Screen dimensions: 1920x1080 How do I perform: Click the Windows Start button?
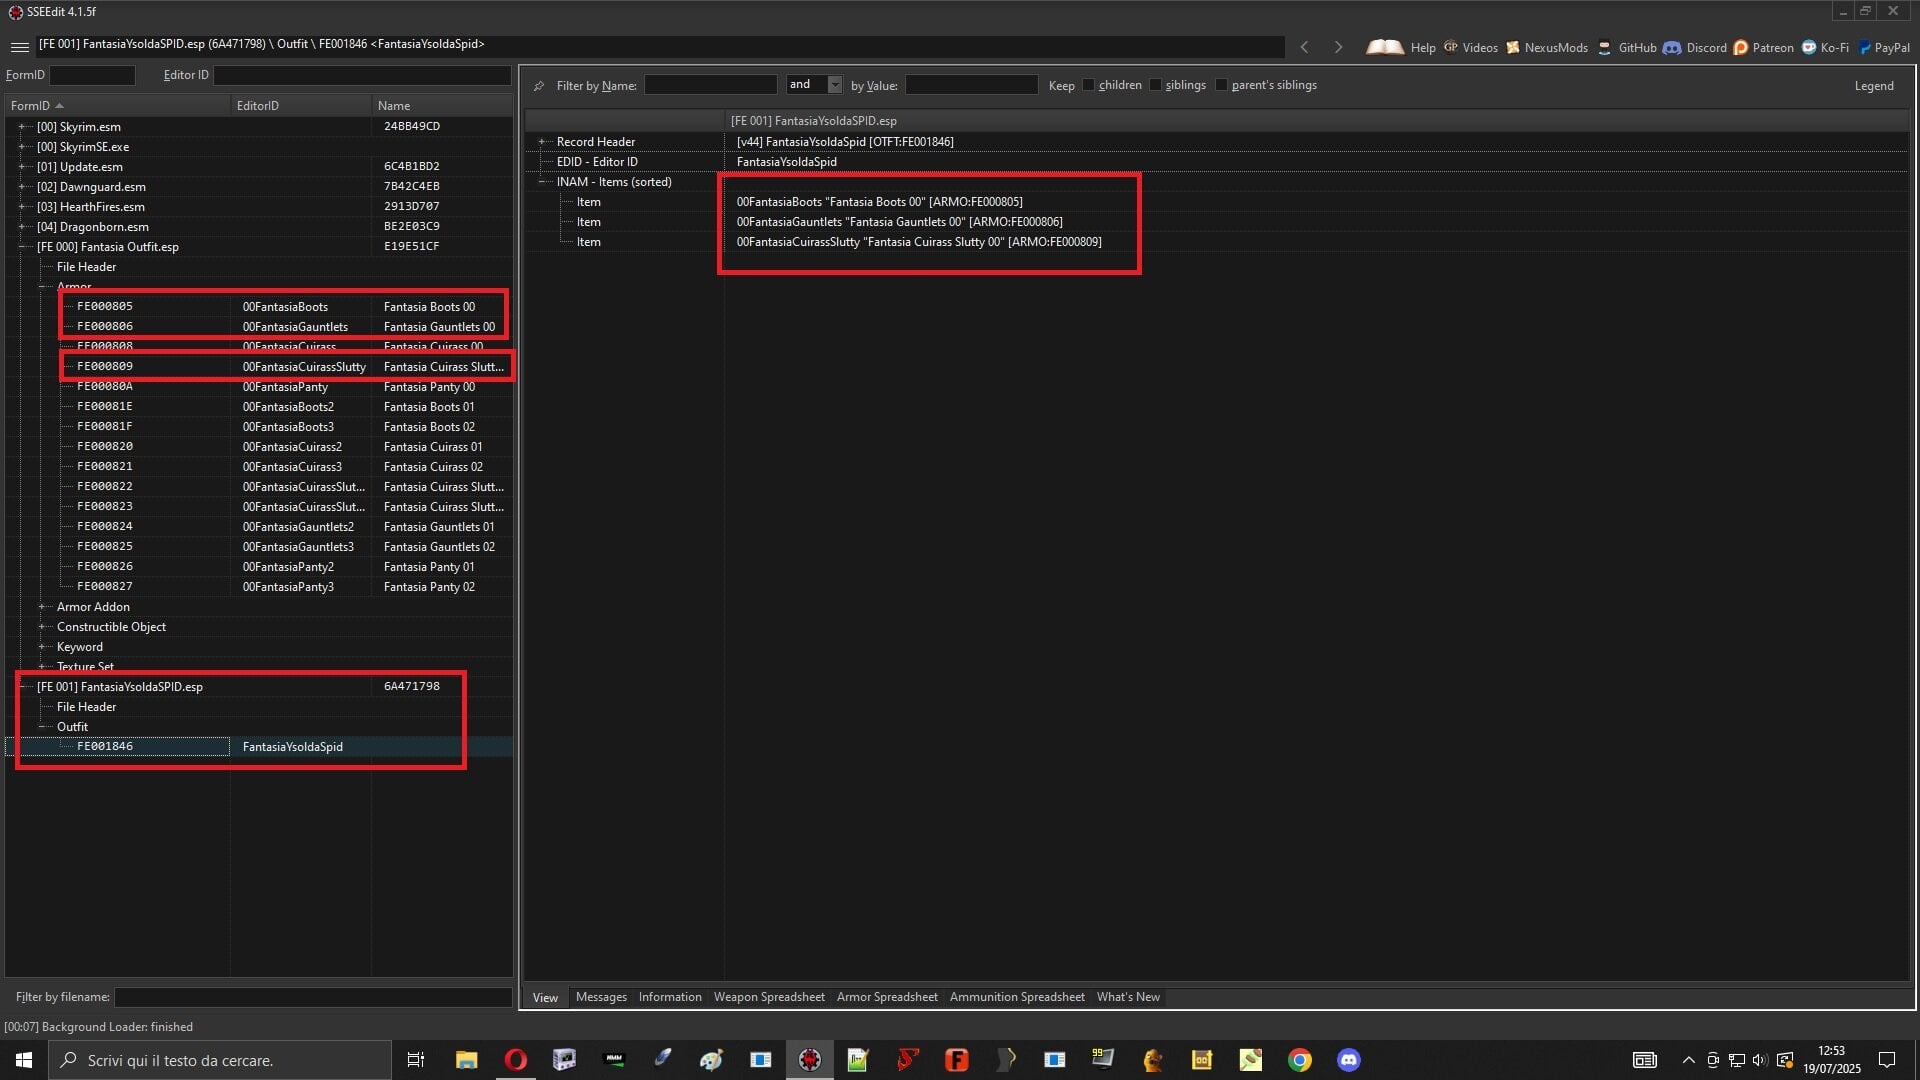click(24, 1060)
